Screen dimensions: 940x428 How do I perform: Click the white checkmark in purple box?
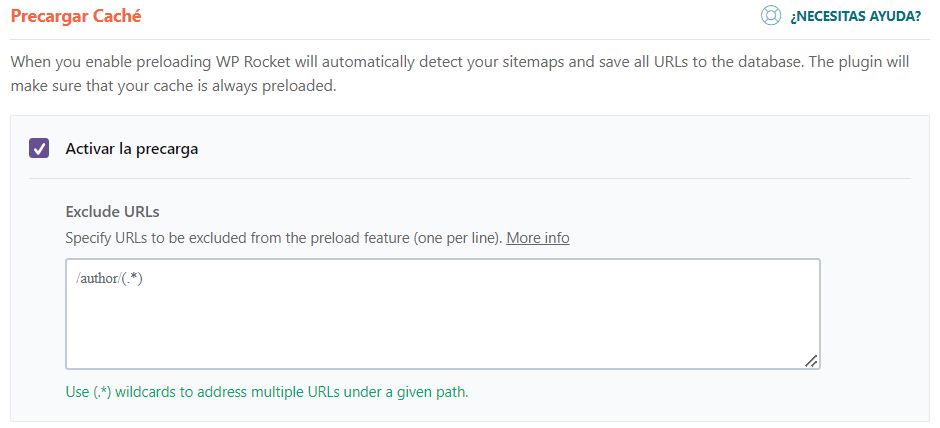coord(40,148)
